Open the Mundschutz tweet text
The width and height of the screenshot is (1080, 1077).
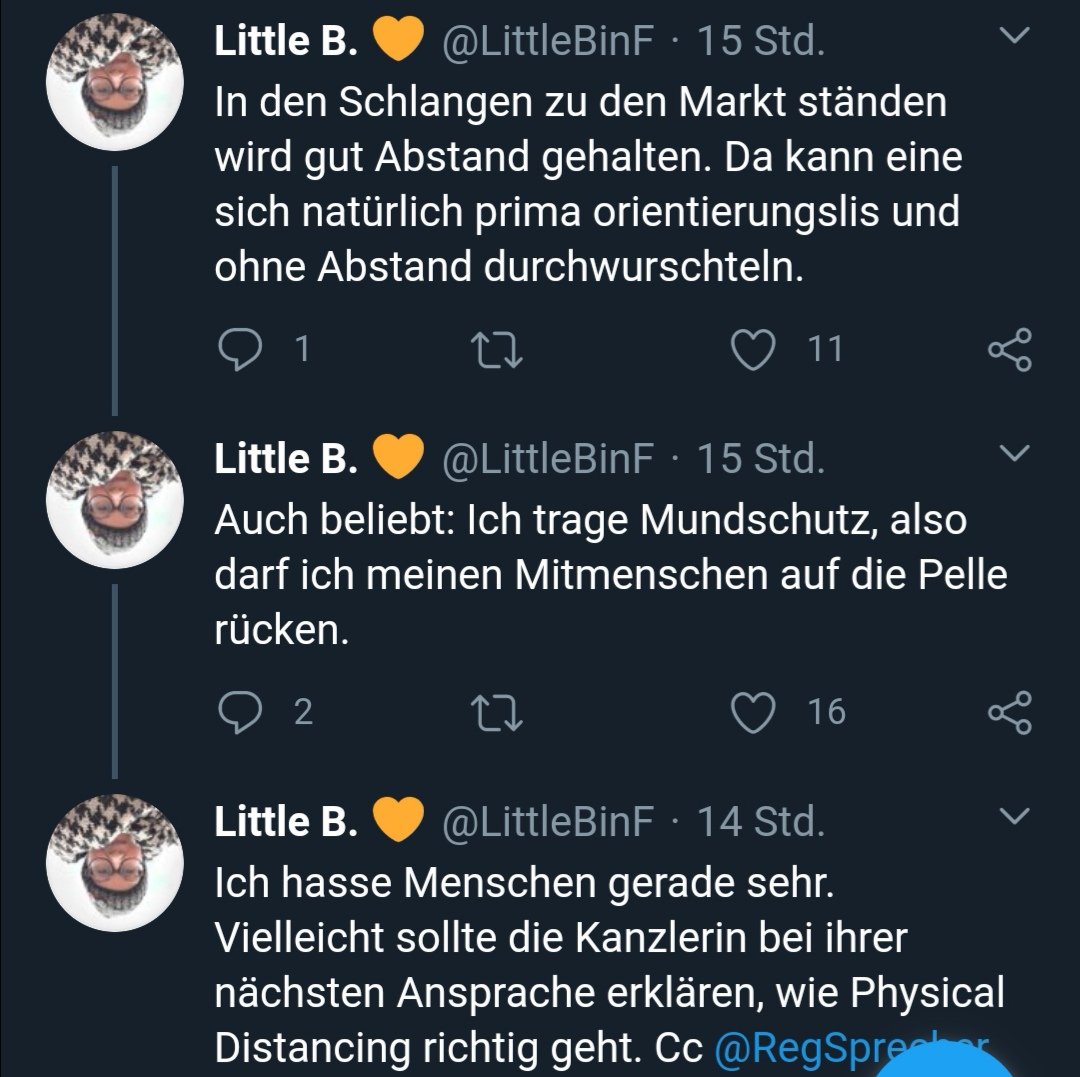(590, 575)
